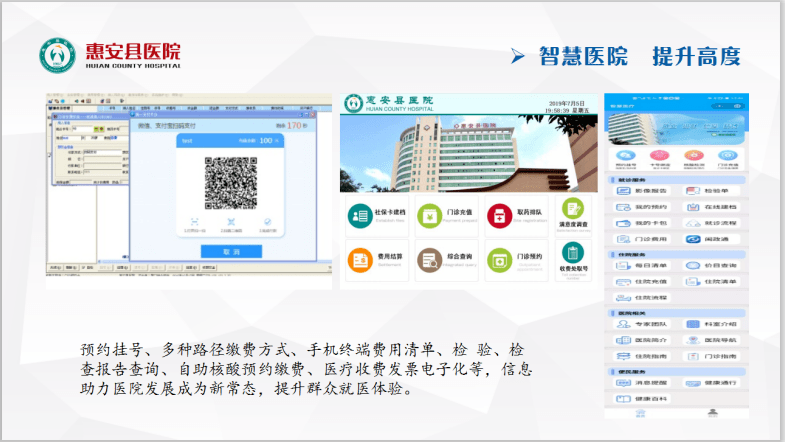The height and width of the screenshot is (442, 785).
Task: Click the 医院相关 section header
Action: (676, 313)
